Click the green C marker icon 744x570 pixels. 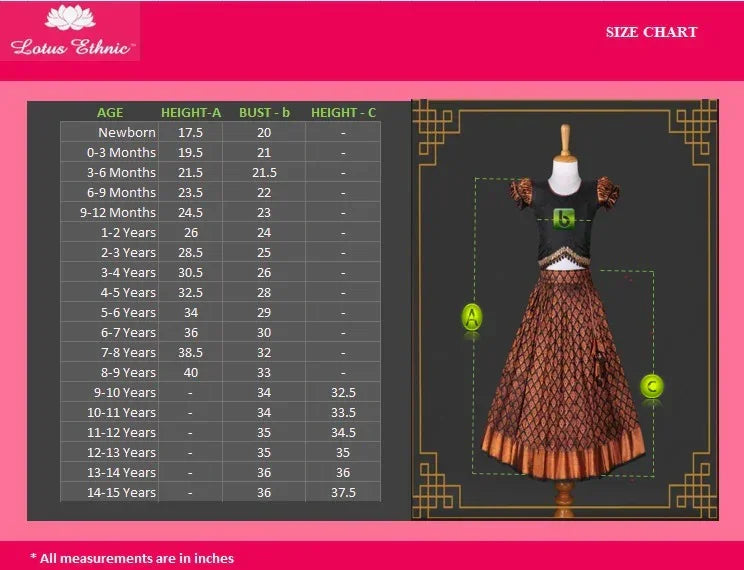pyautogui.click(x=652, y=386)
